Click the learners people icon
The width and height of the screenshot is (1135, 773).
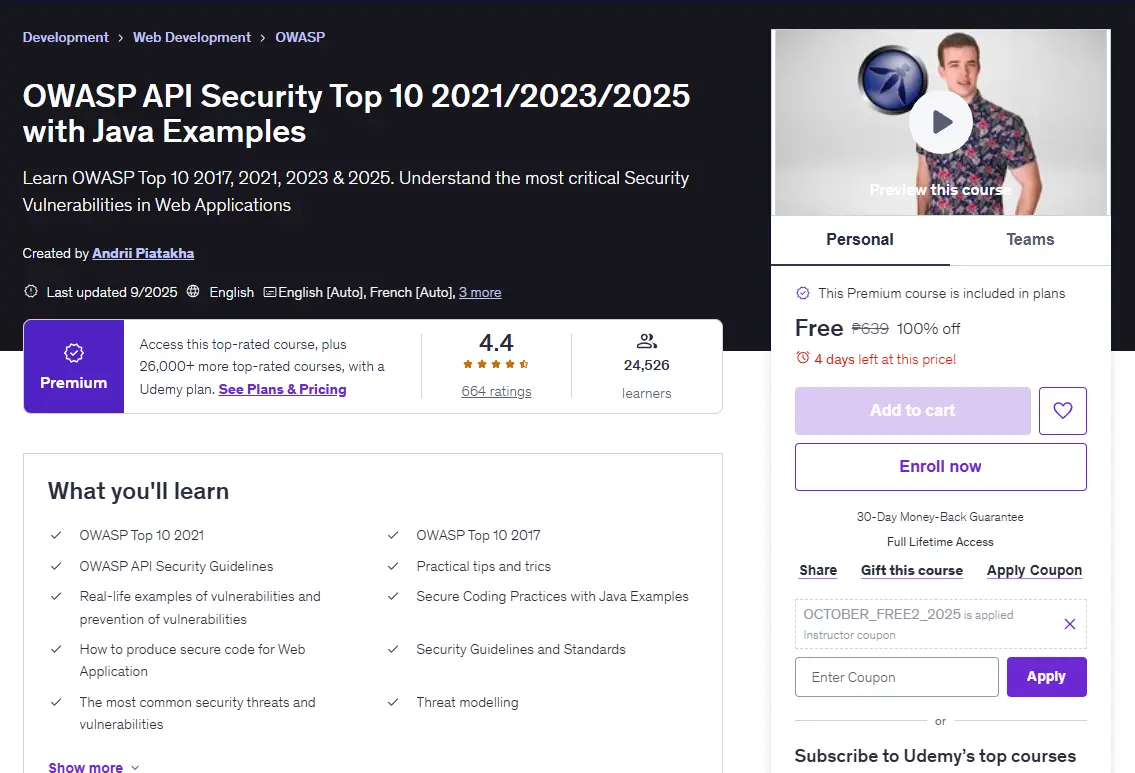pos(646,341)
